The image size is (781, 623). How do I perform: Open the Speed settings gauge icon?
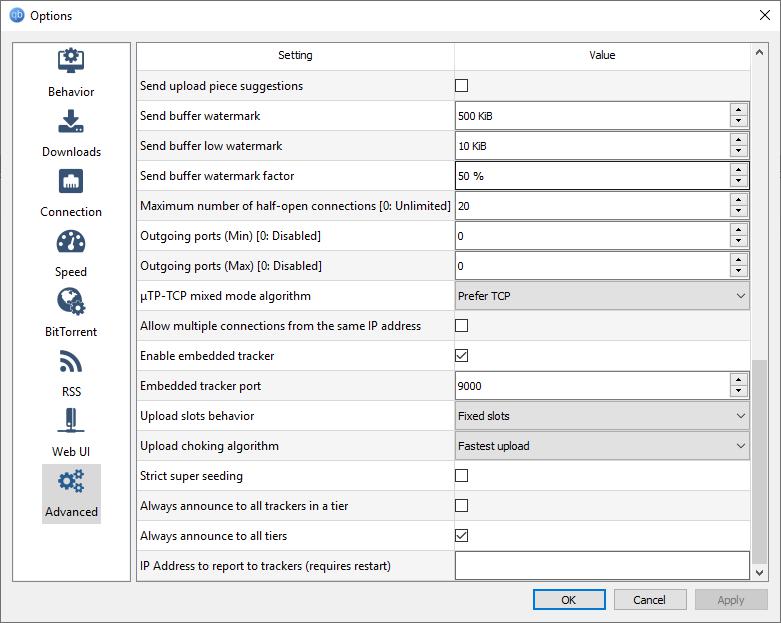(x=71, y=242)
